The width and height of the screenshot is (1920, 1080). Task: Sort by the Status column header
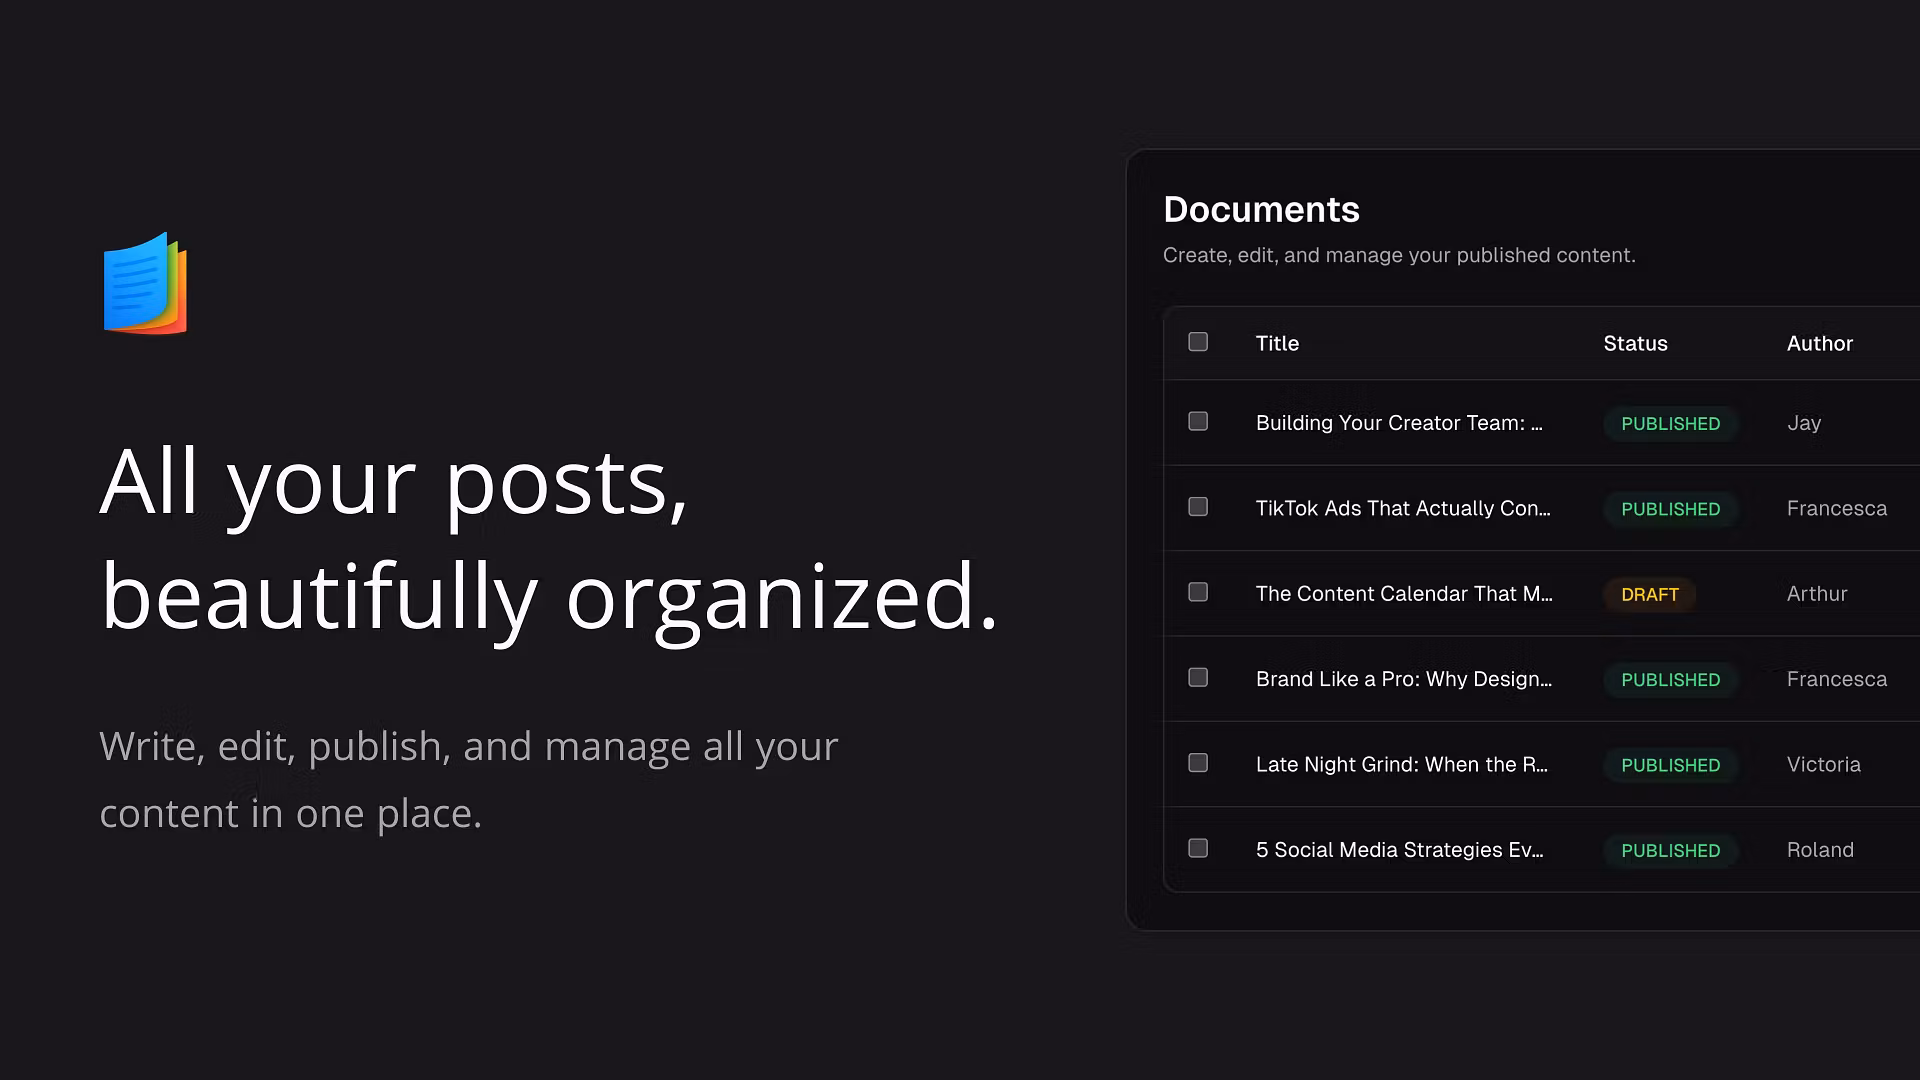[x=1635, y=343]
